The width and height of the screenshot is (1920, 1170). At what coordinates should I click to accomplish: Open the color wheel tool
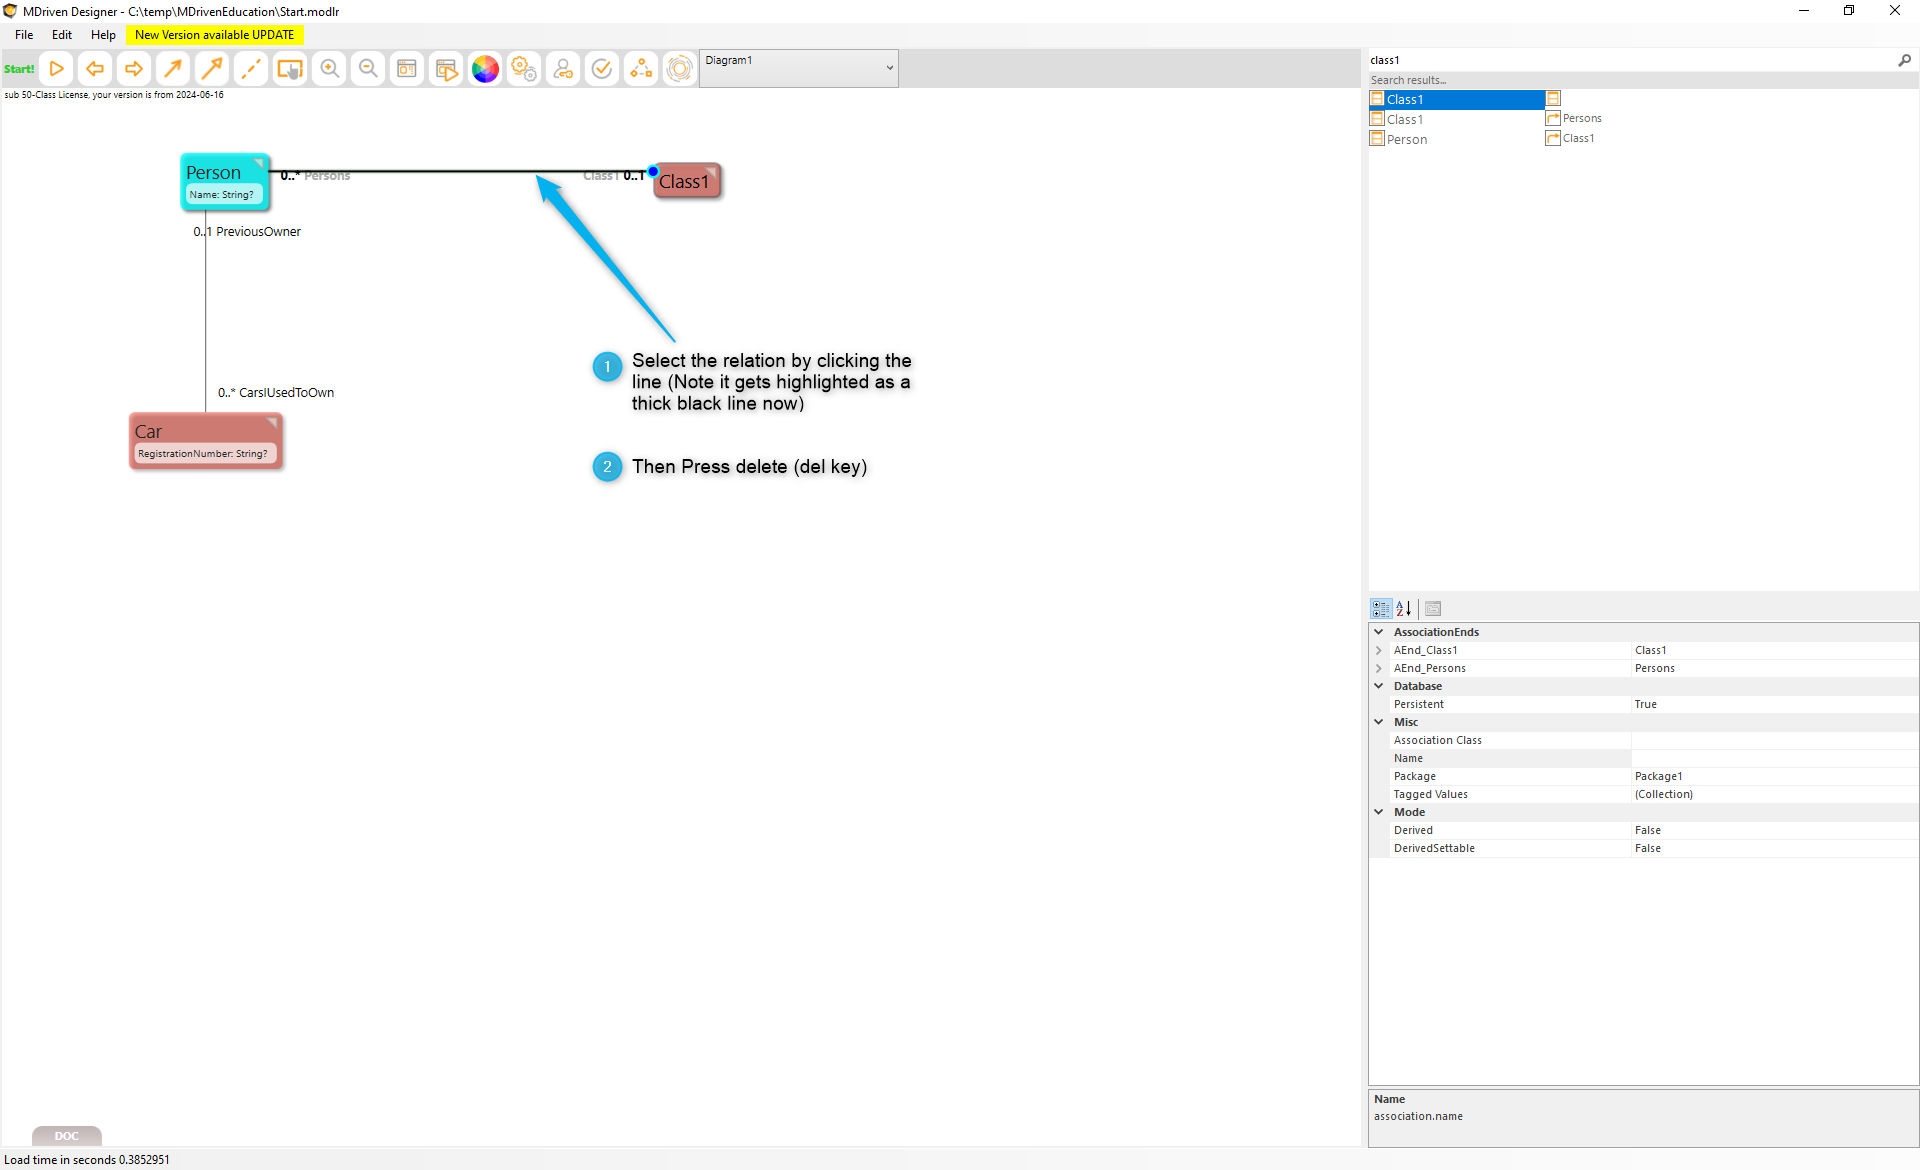click(485, 69)
